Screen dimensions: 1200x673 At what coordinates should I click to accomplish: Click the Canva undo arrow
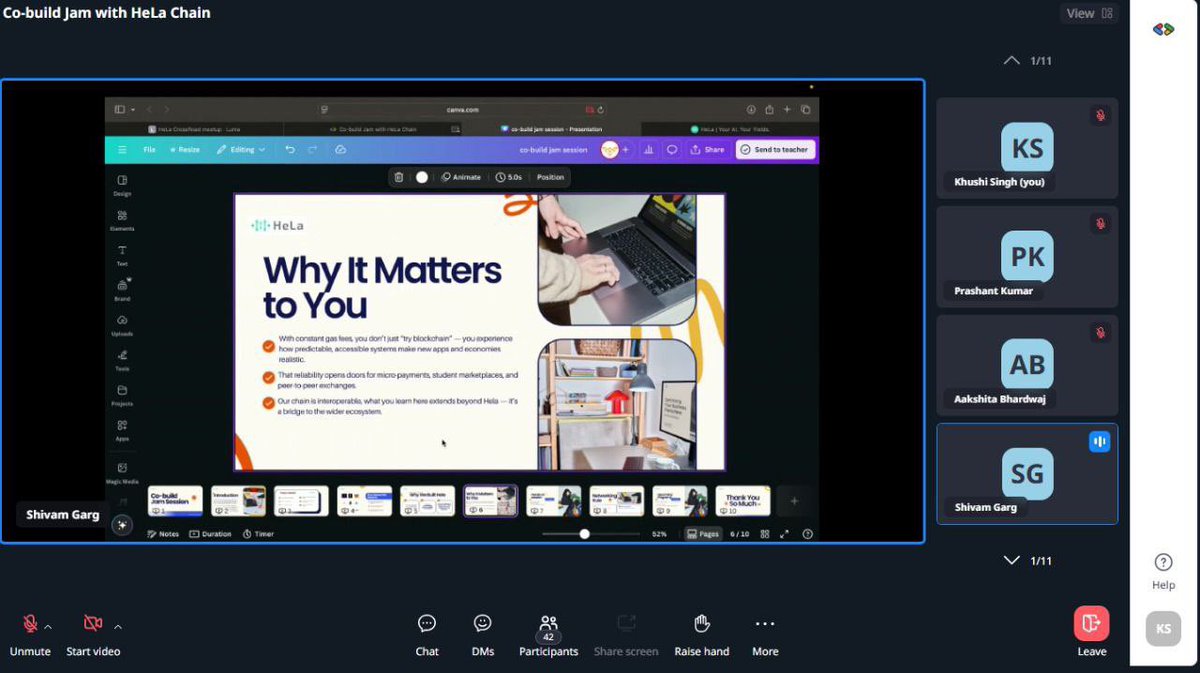(x=290, y=150)
